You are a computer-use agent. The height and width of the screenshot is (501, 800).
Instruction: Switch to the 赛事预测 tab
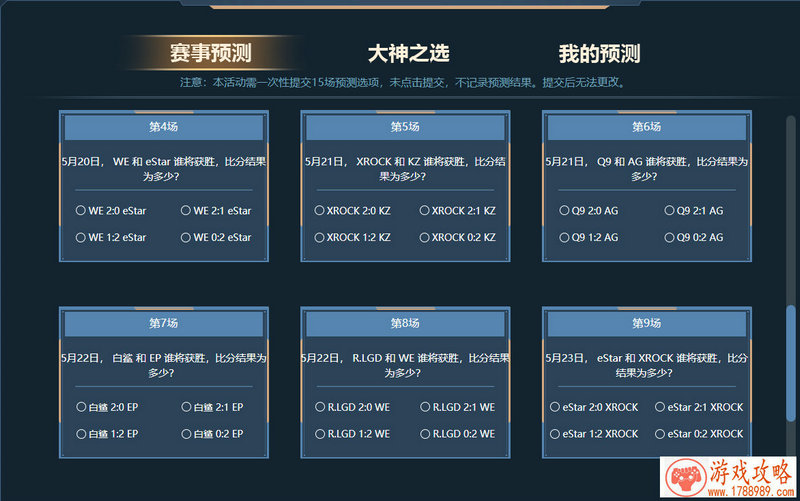209,53
